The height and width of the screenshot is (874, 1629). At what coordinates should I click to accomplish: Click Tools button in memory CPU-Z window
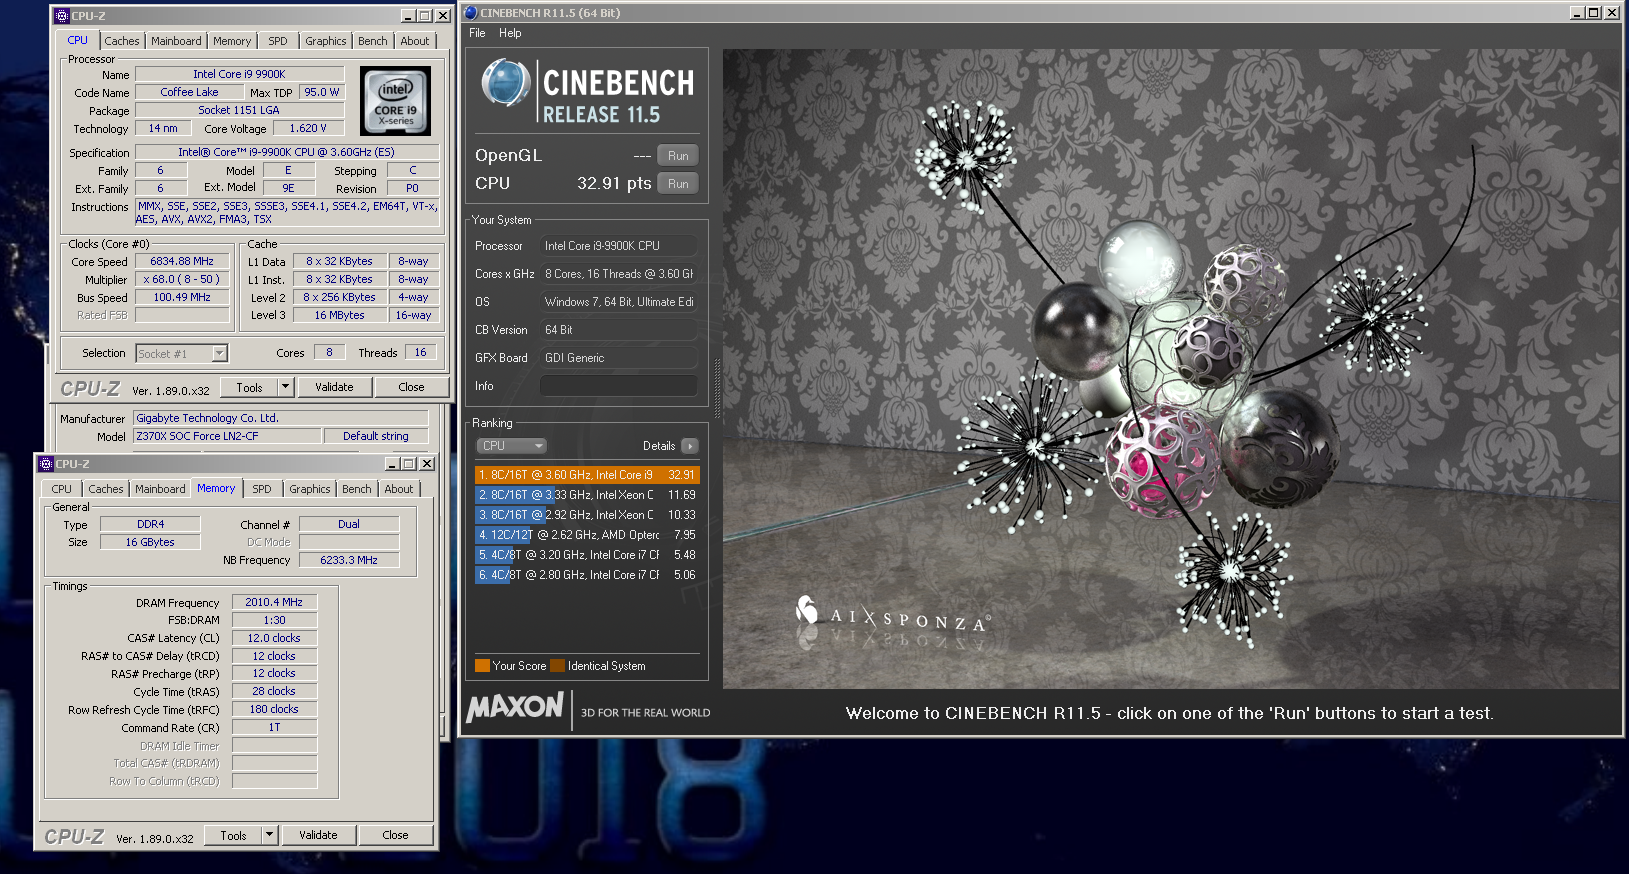pos(234,835)
